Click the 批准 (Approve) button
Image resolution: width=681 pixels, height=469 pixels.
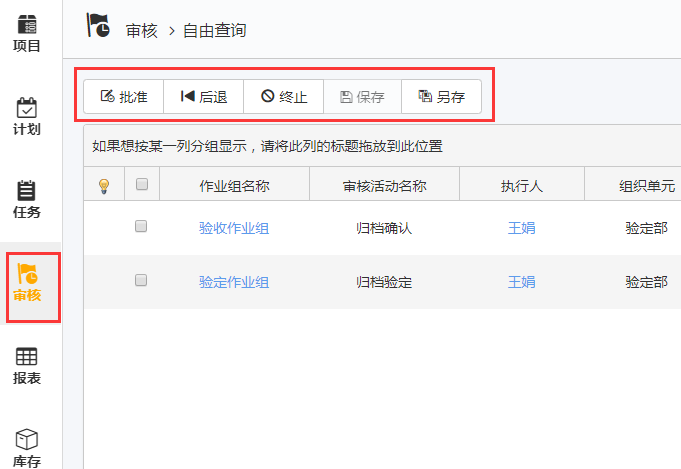[123, 97]
